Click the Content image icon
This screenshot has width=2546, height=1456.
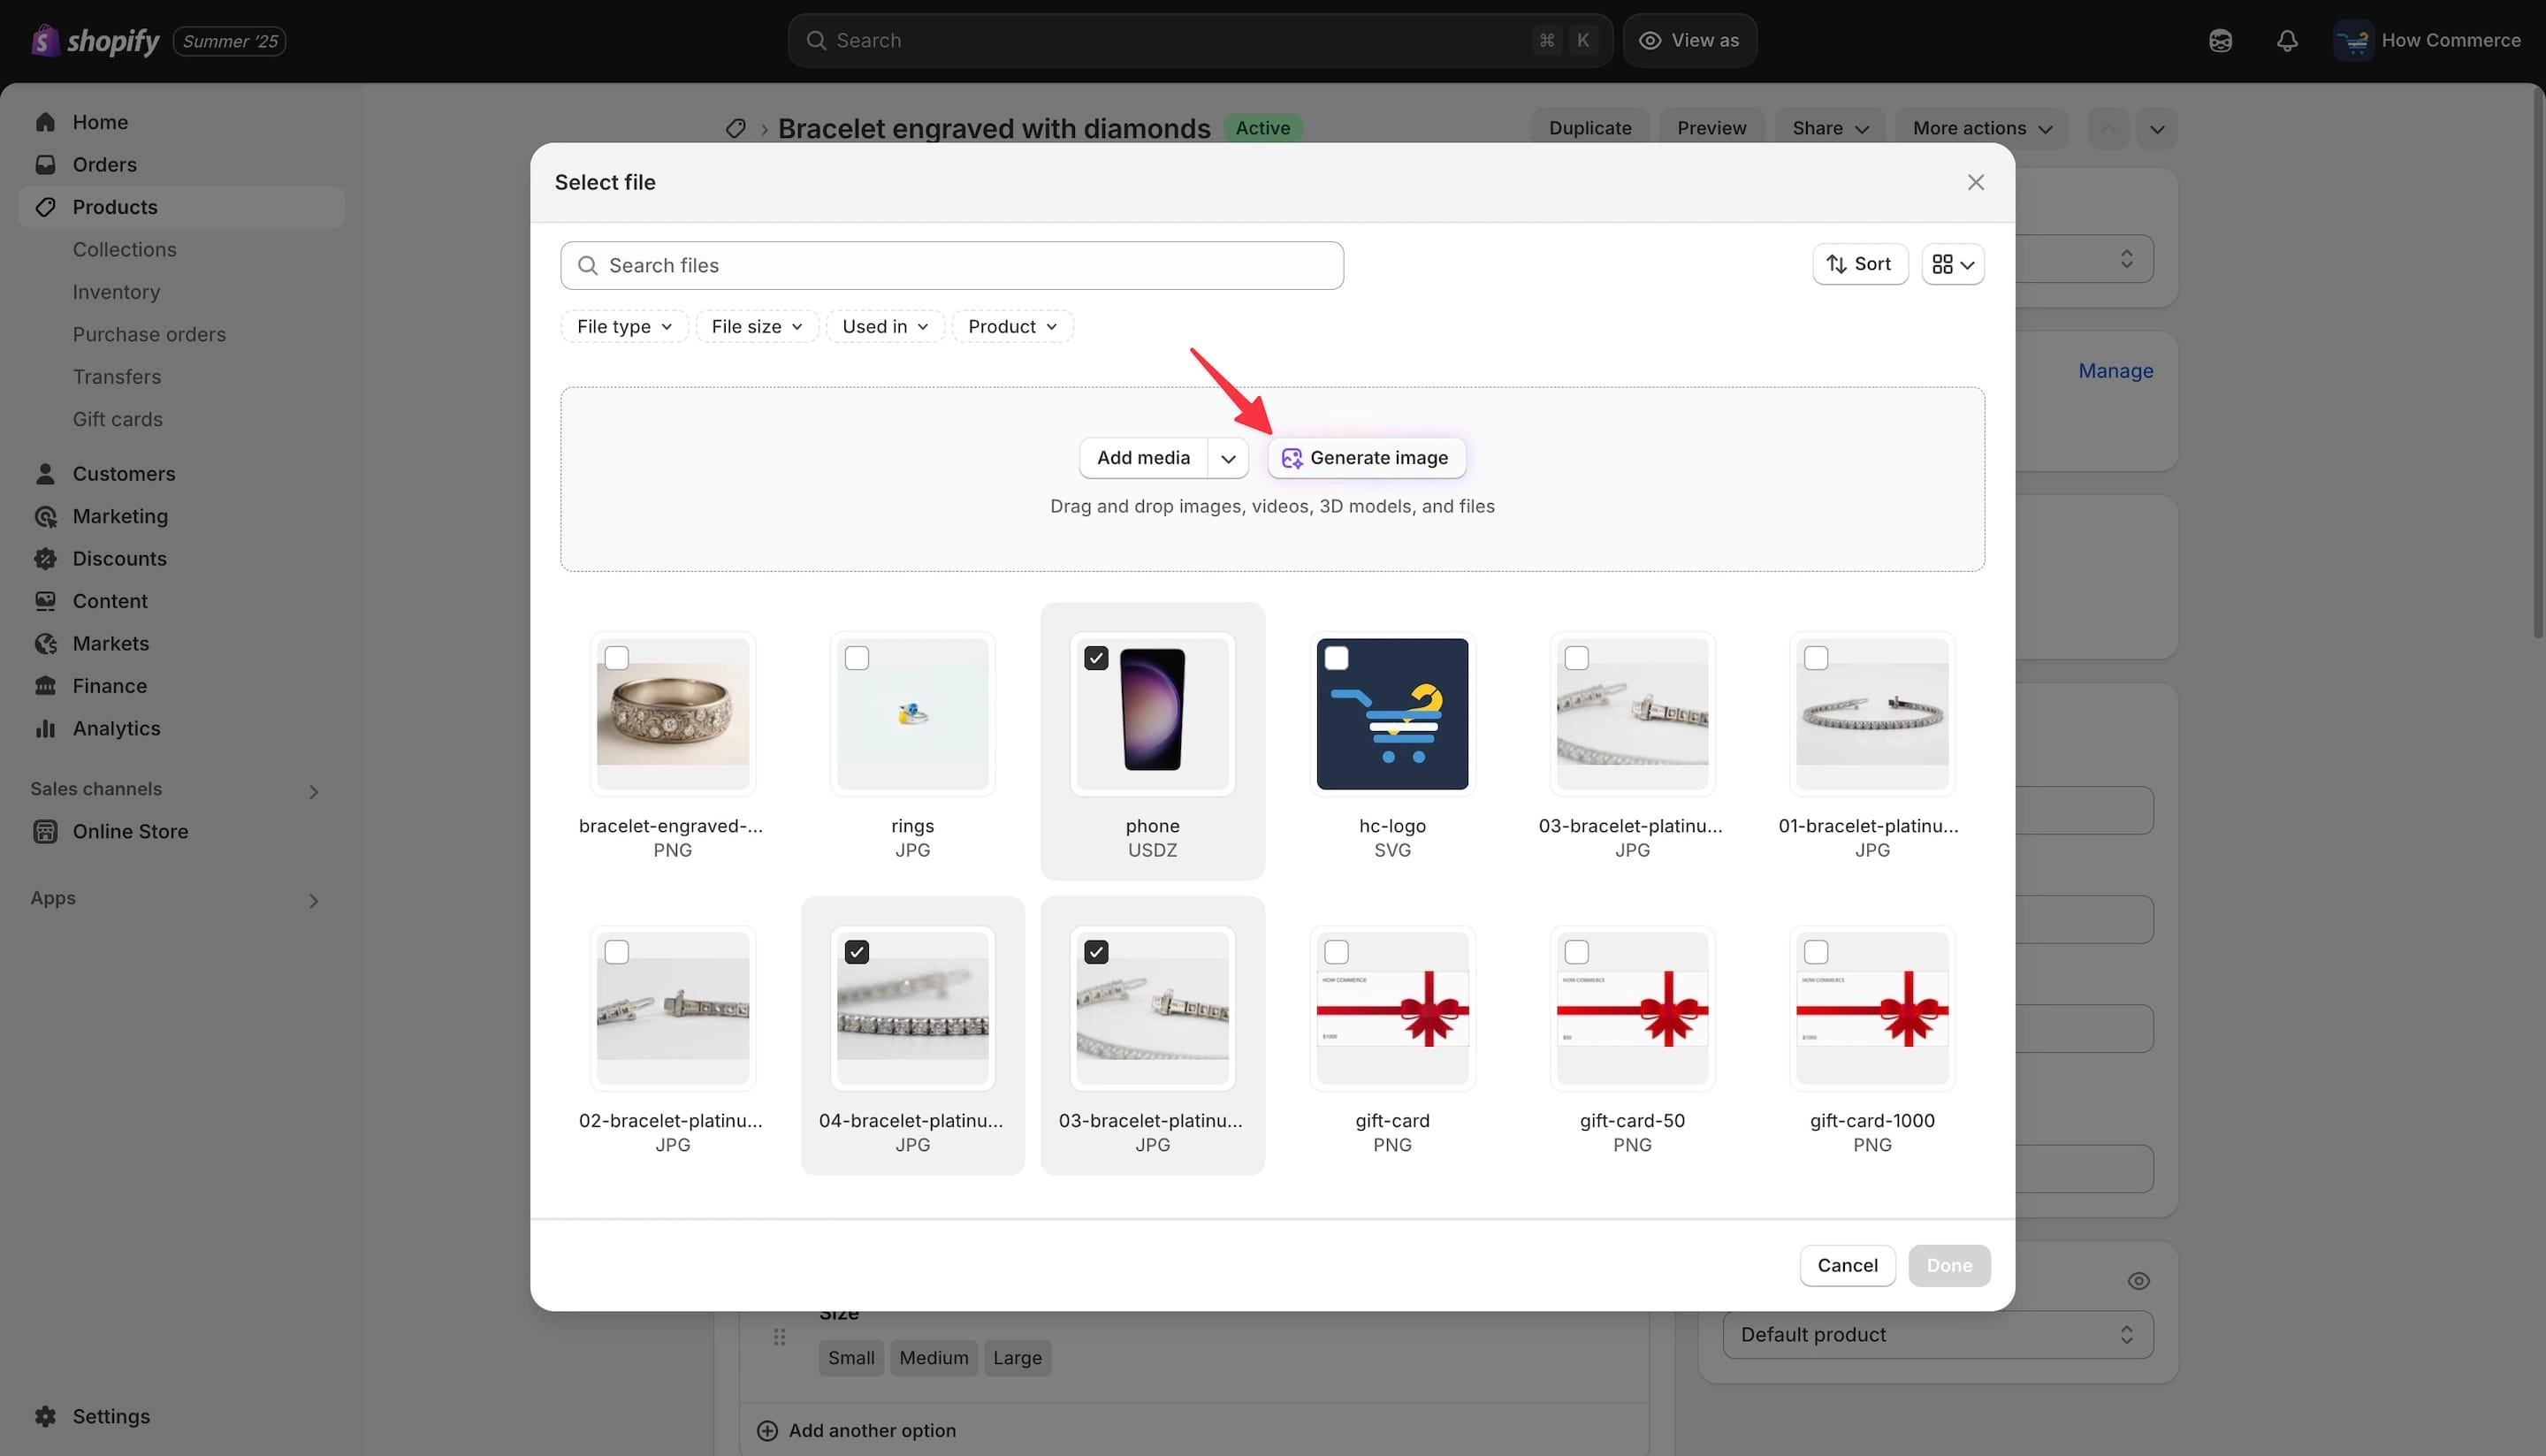coord(45,601)
